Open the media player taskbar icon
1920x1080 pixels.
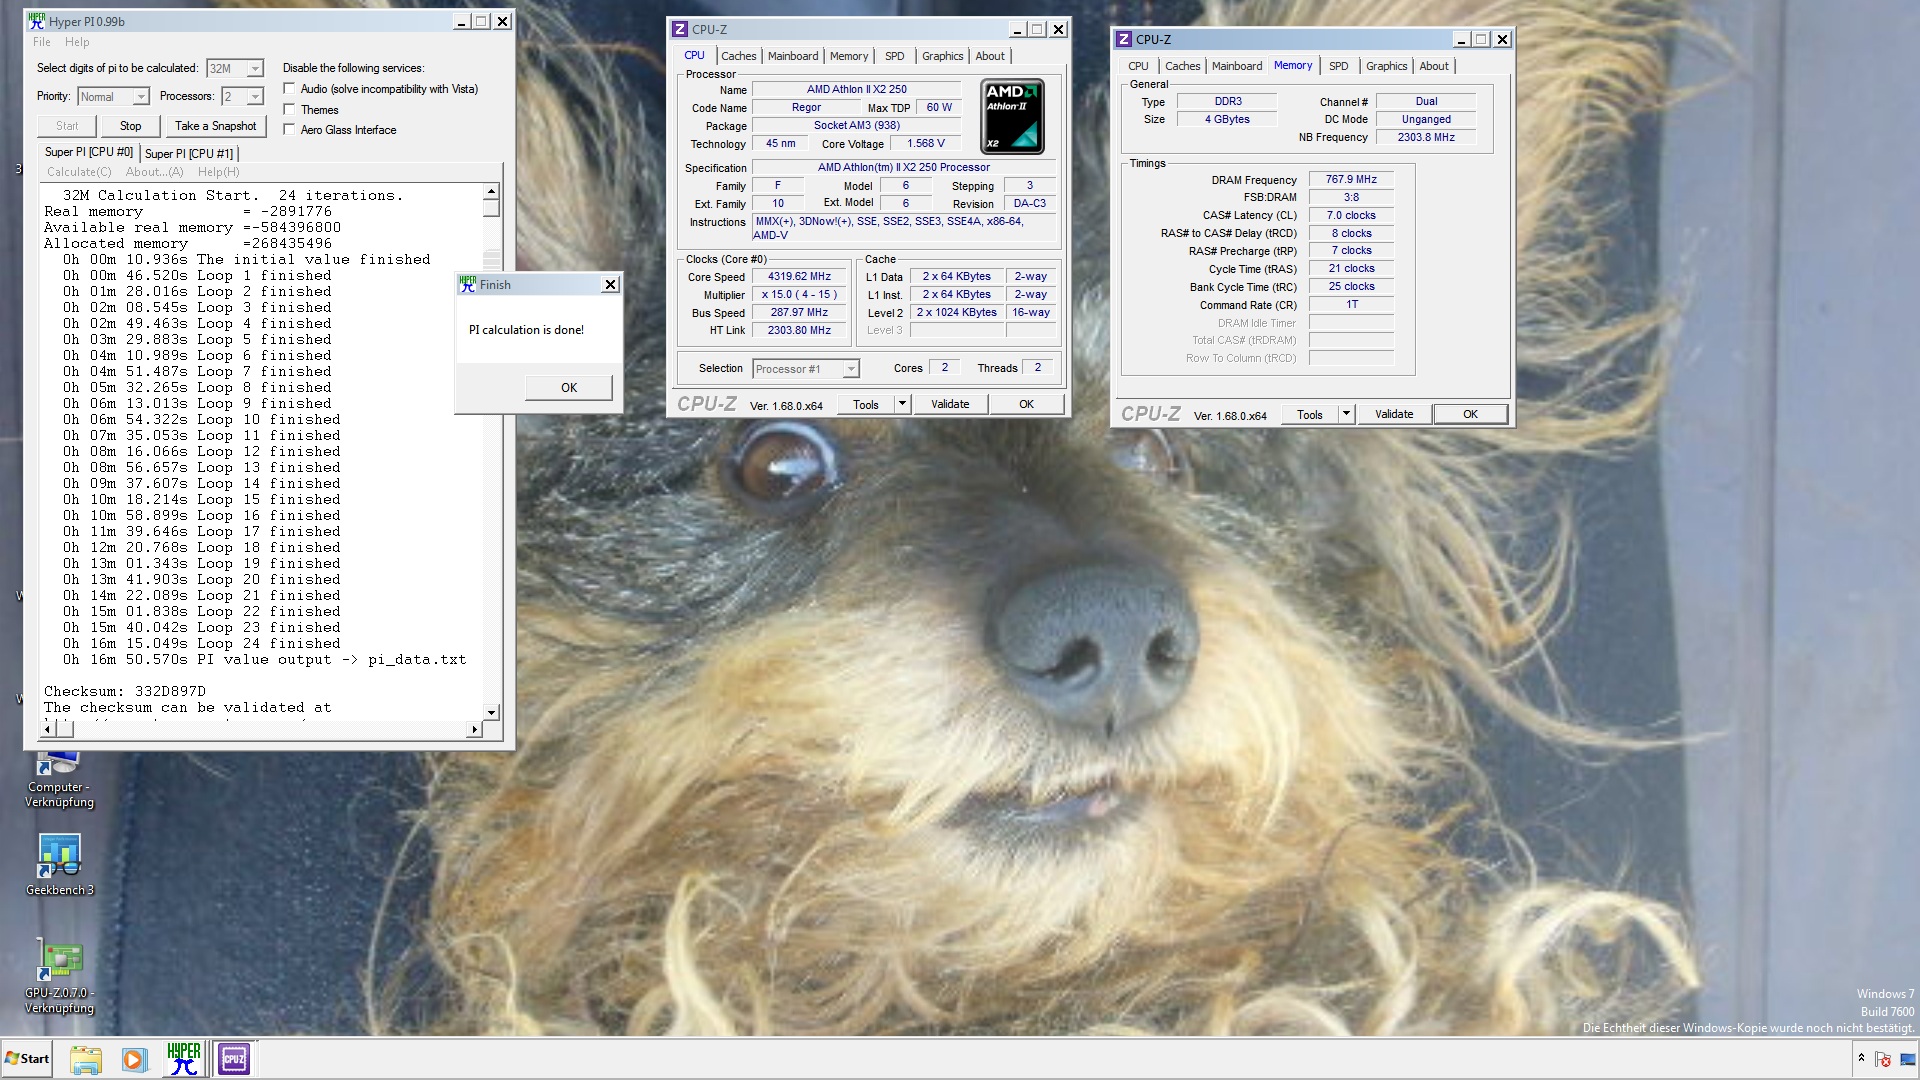pos(134,1059)
